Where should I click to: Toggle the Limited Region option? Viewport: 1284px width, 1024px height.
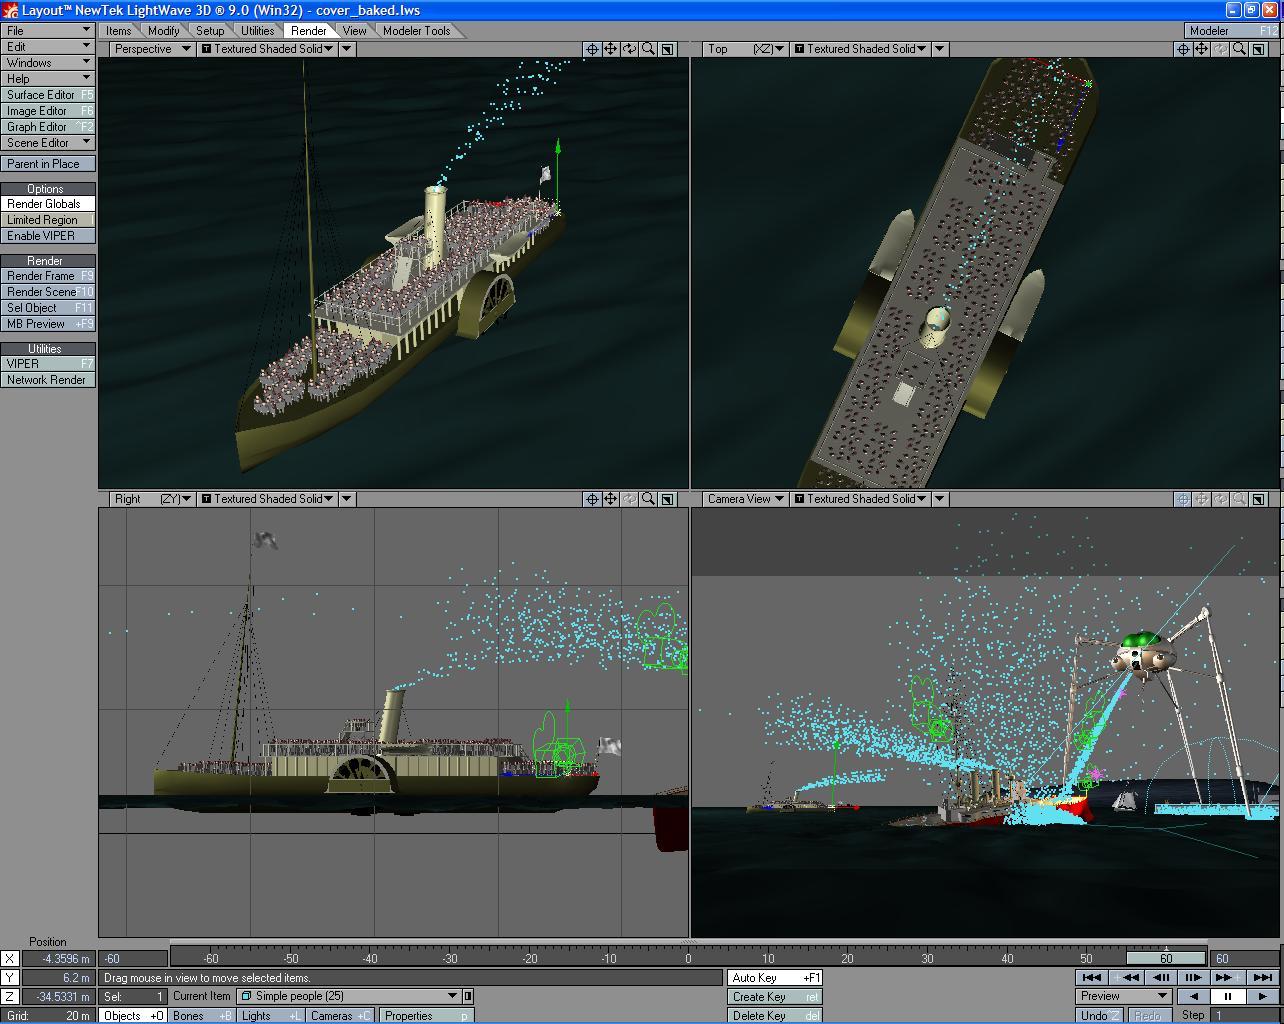[47, 220]
